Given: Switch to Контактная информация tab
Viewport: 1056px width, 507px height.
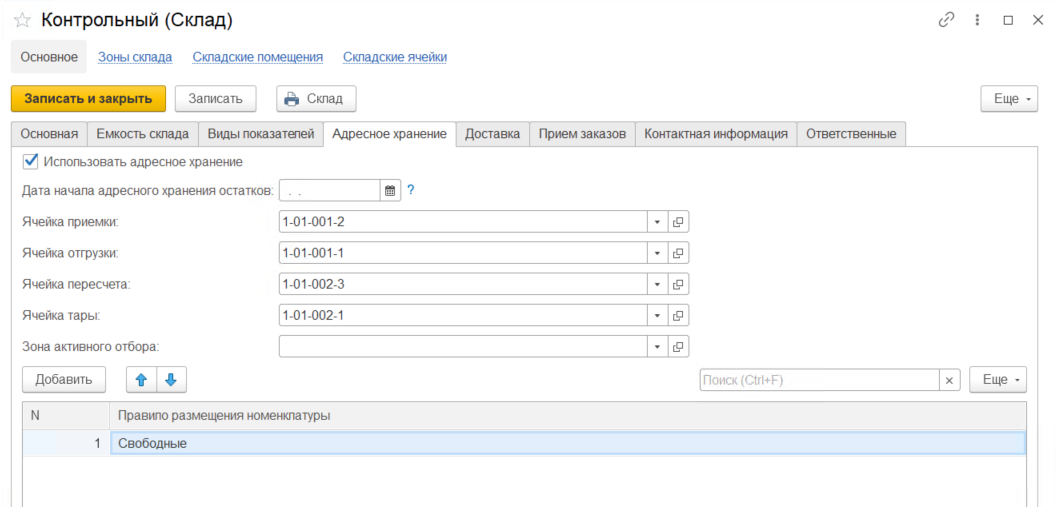Looking at the screenshot, I should coord(715,134).
